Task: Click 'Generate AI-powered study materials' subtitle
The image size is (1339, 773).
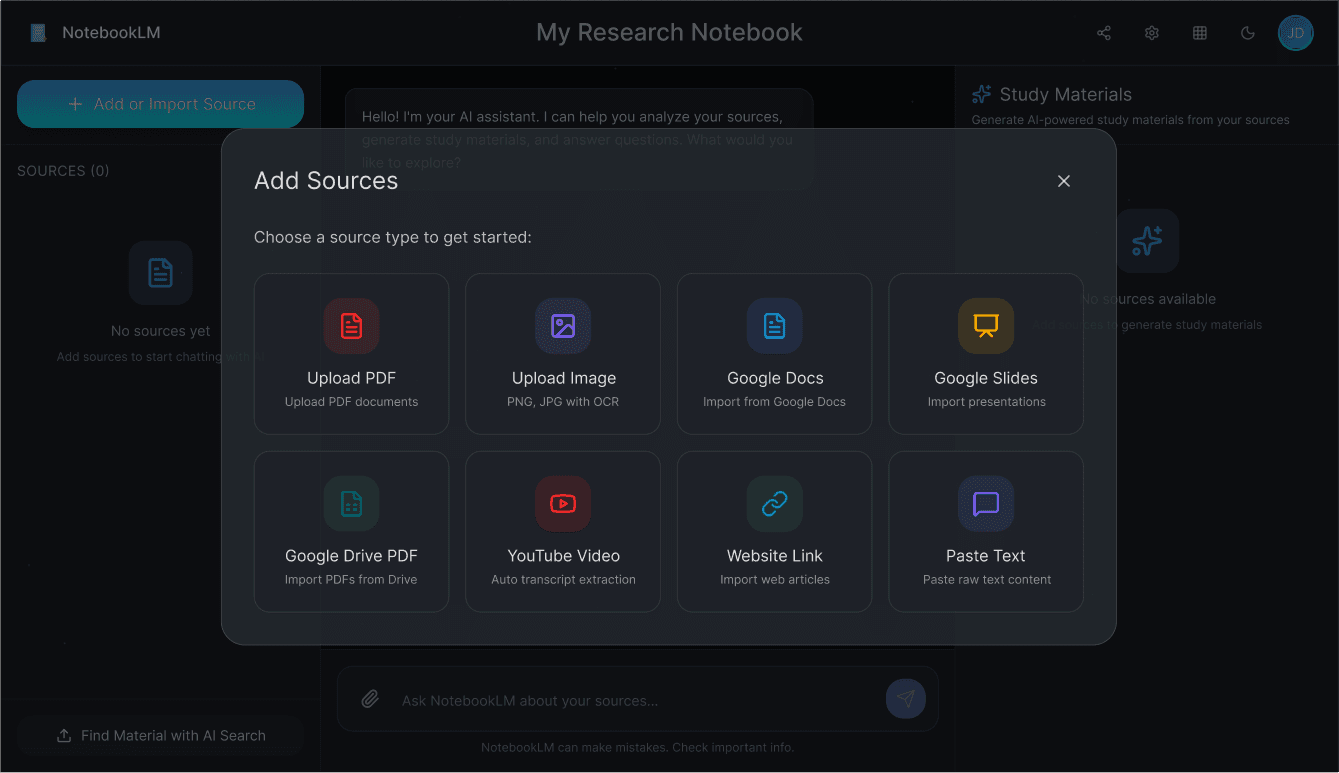Action: click(x=1131, y=120)
